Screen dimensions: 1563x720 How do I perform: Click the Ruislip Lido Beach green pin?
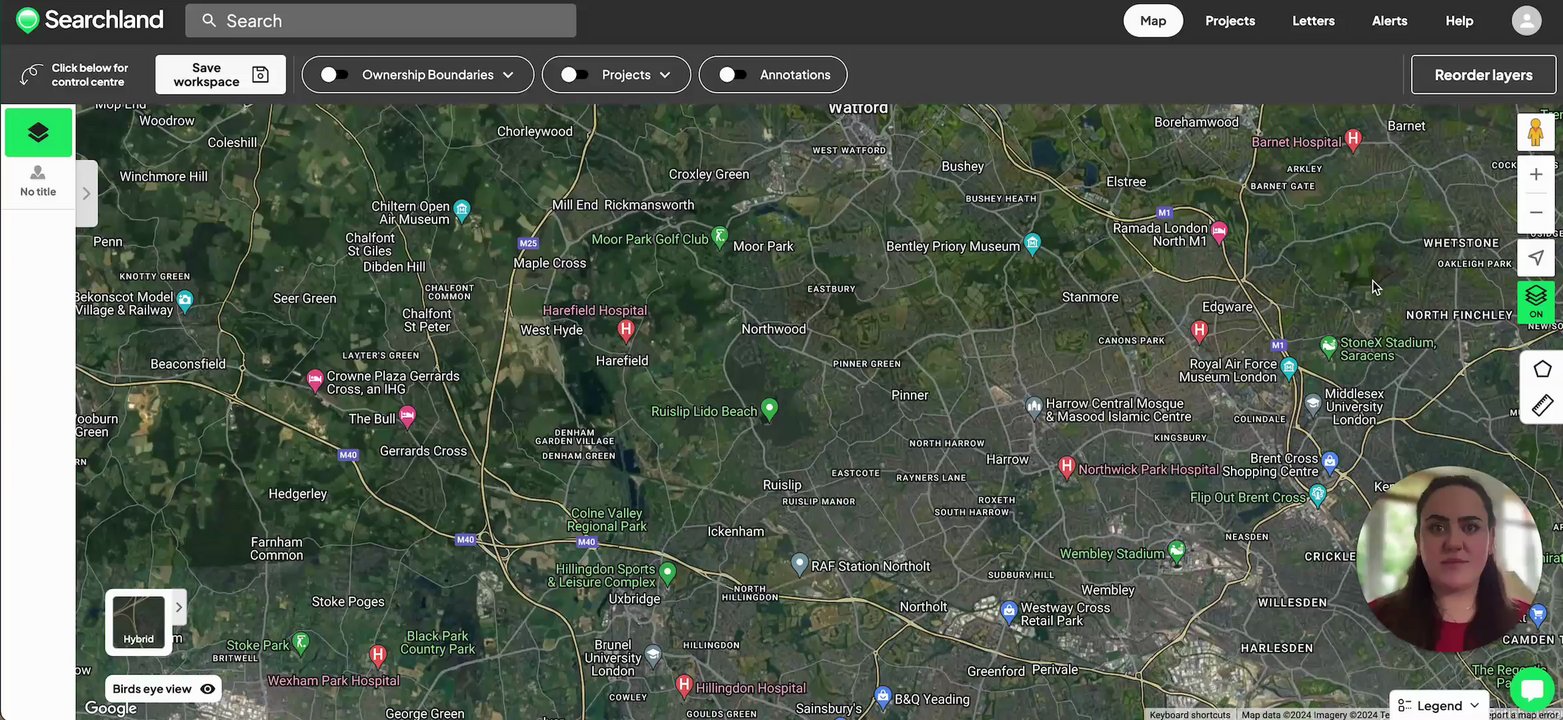click(769, 408)
